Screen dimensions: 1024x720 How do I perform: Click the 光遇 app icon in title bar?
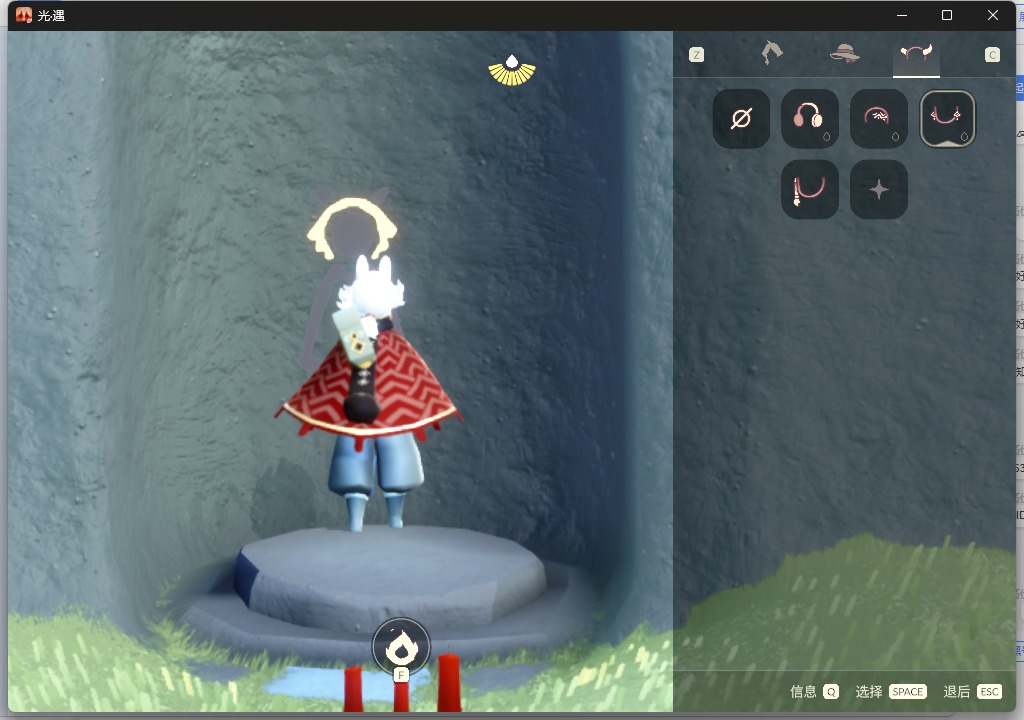pyautogui.click(x=24, y=15)
